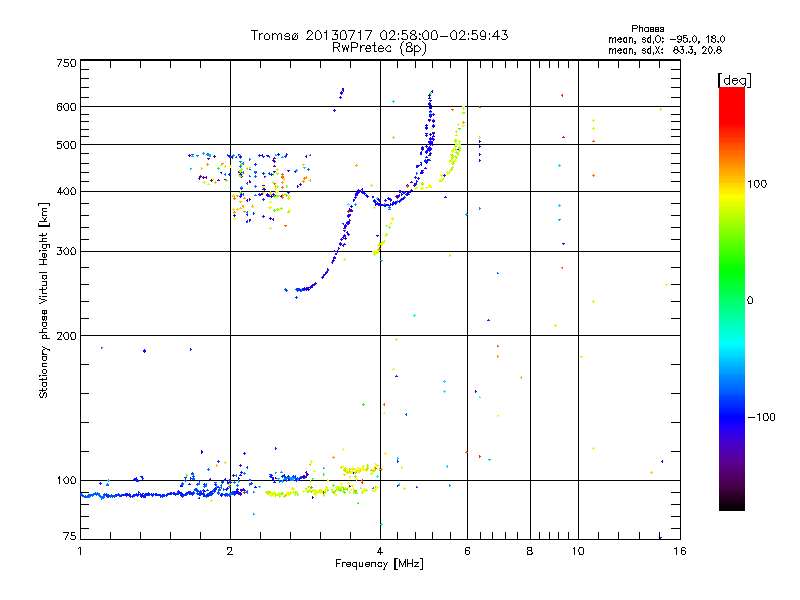Click the "[deg]" colorbar unit label
800x600 pixels.
[734, 80]
